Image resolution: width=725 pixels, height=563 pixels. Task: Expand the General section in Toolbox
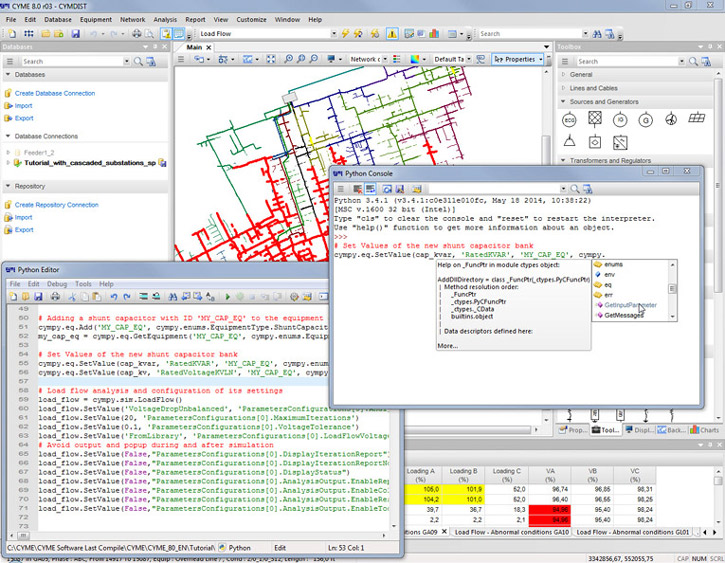tap(581, 75)
